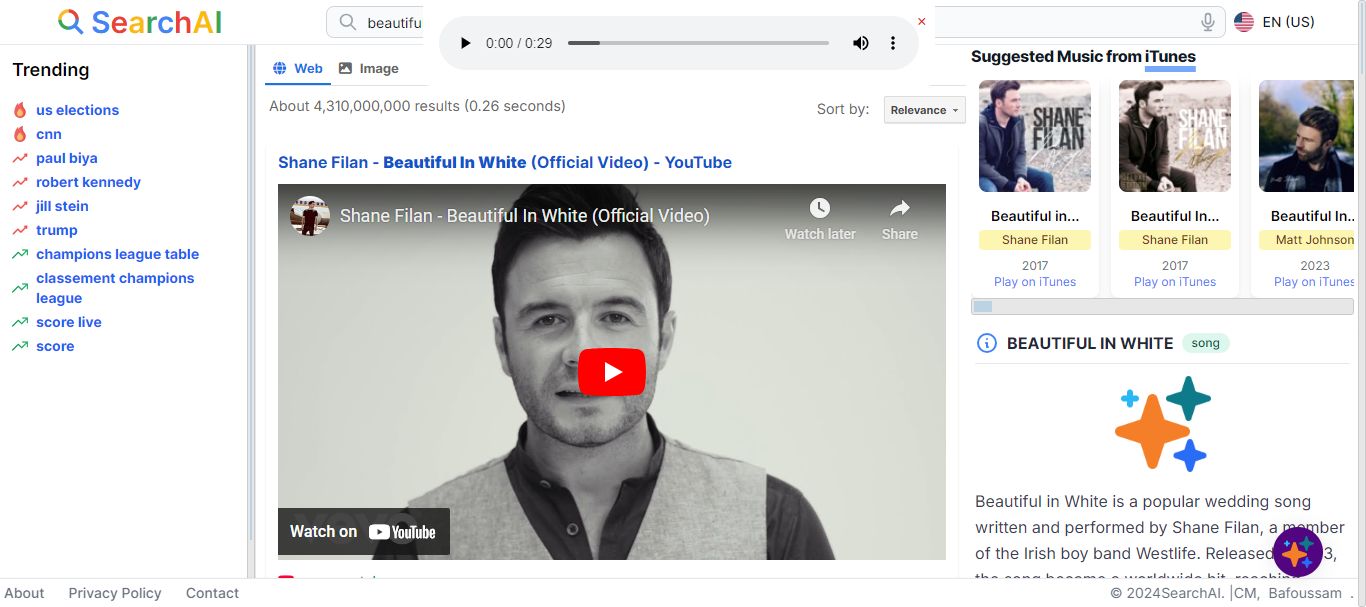Switch to the Image results tab
Image resolution: width=1366 pixels, height=607 pixels.
(x=368, y=68)
